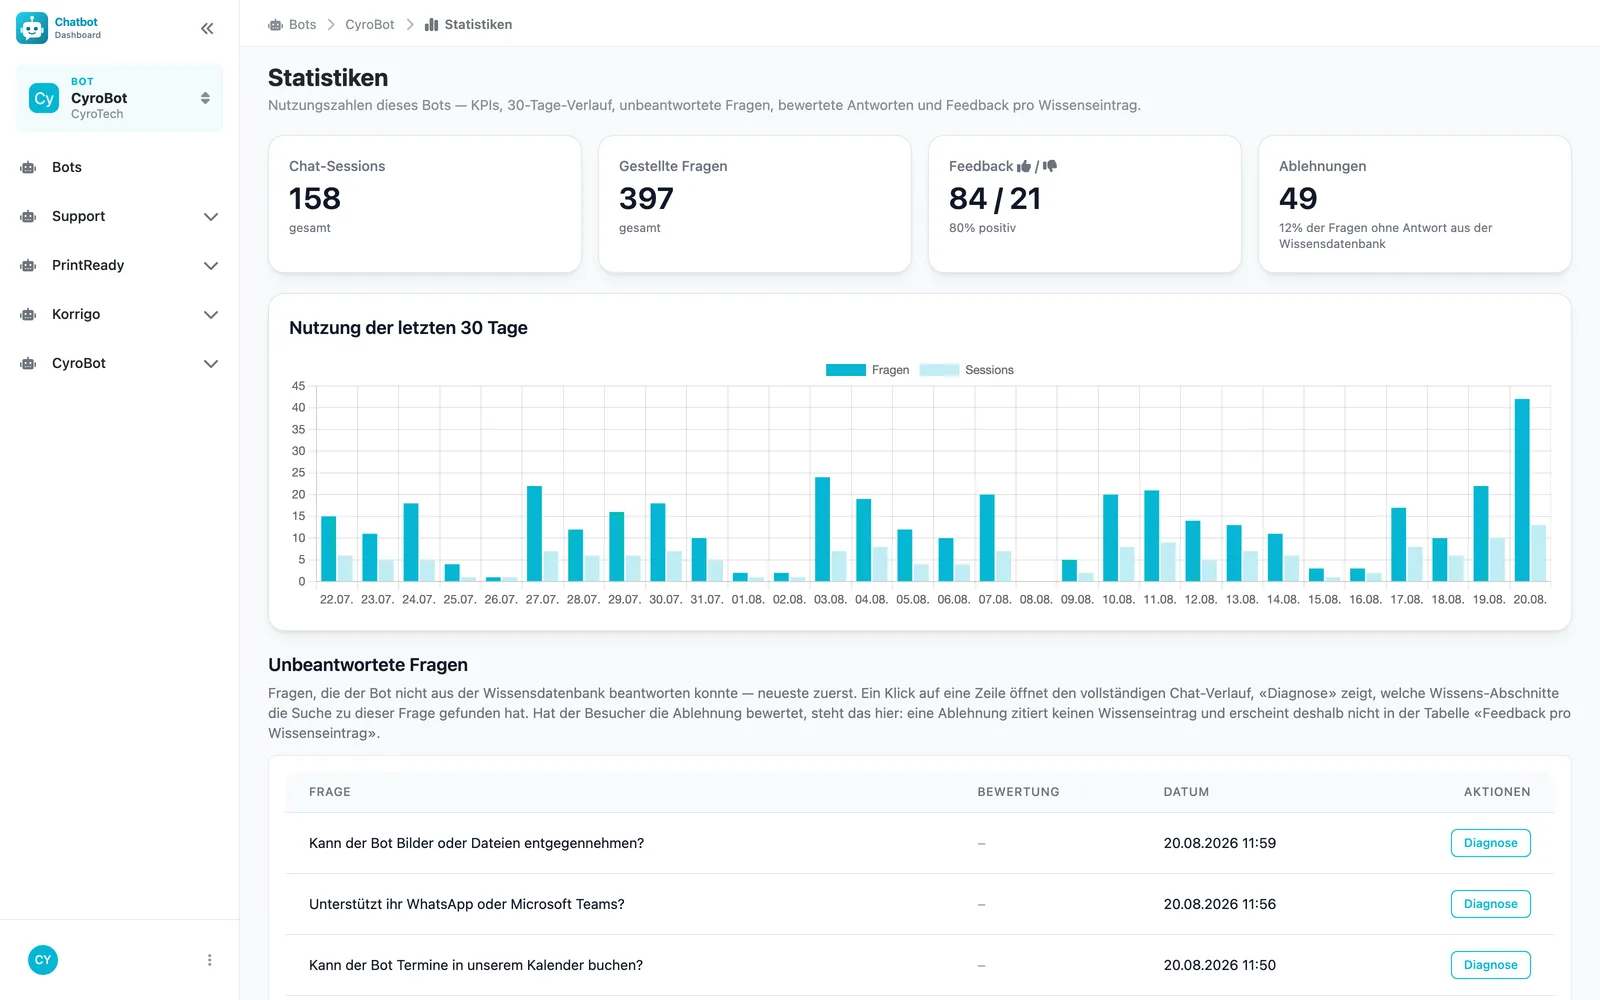Click the BEWERTUNG column header
Screen dimensions: 1600x1000
coord(1018,792)
